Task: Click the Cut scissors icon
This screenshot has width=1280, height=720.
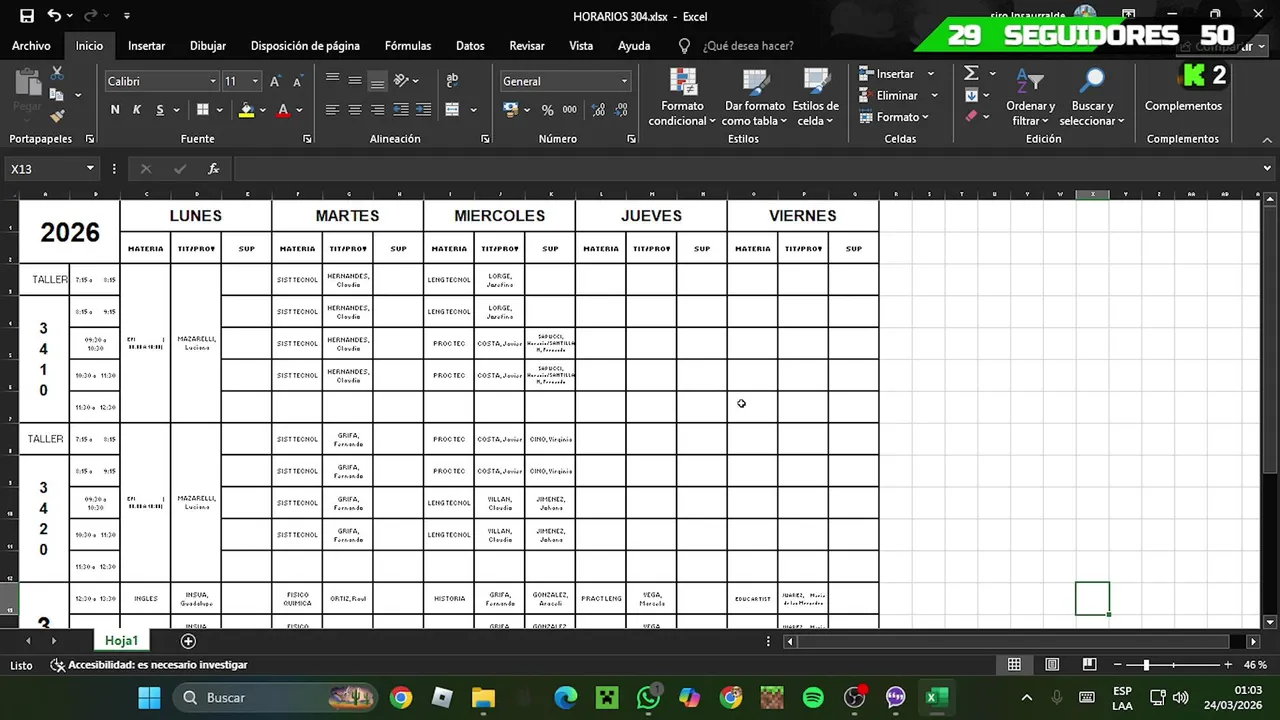Action: pos(57,74)
